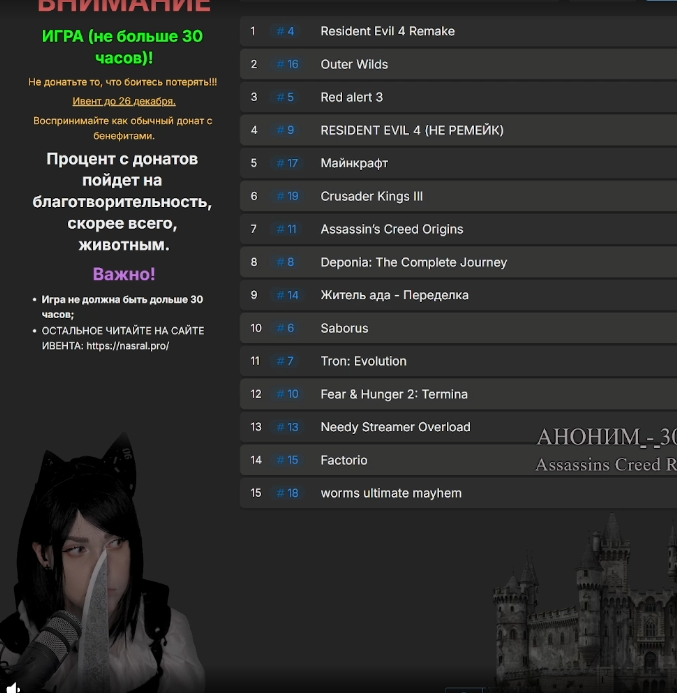Click the Важно! heading

click(x=124, y=274)
